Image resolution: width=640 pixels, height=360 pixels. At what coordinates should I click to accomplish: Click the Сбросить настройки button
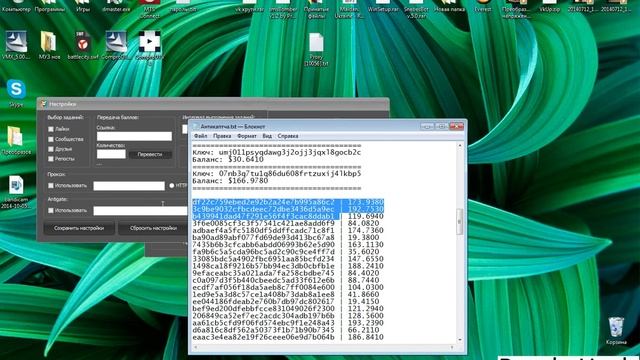point(153,228)
